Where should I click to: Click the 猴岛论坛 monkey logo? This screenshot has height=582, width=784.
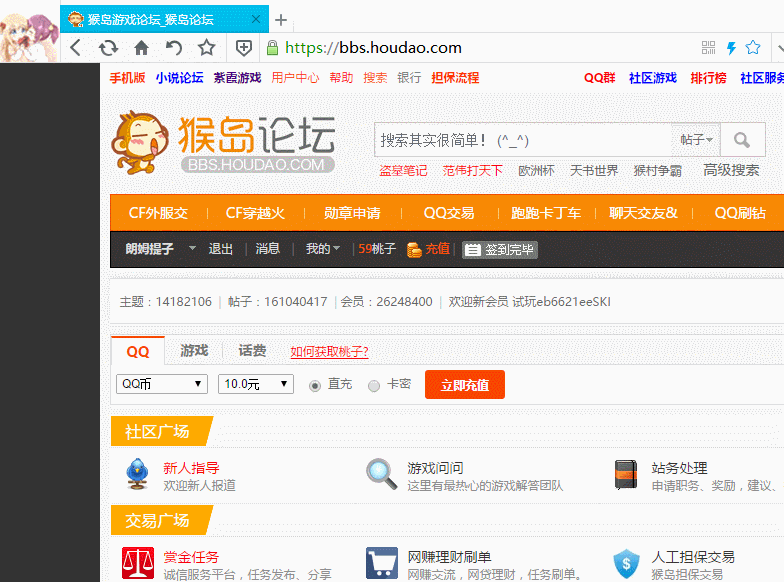pyautogui.click(x=224, y=142)
